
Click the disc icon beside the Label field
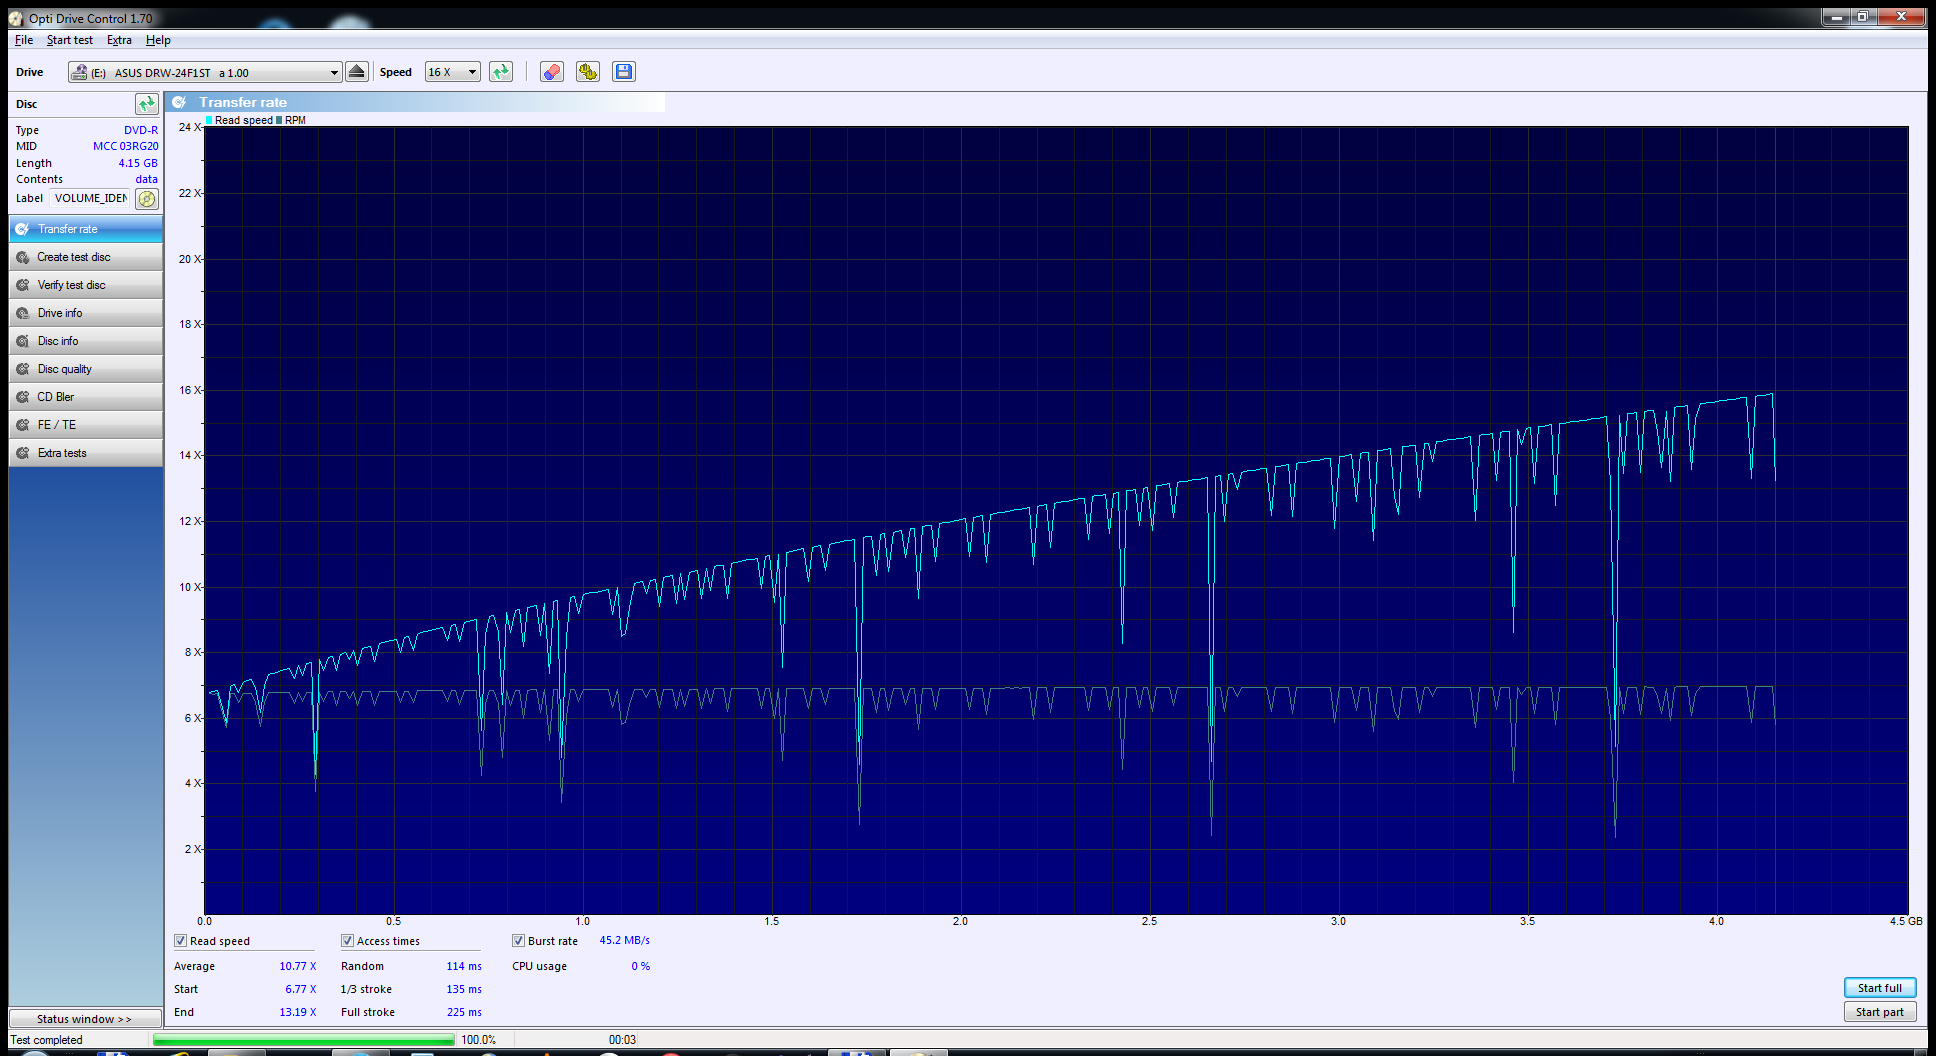pos(147,199)
